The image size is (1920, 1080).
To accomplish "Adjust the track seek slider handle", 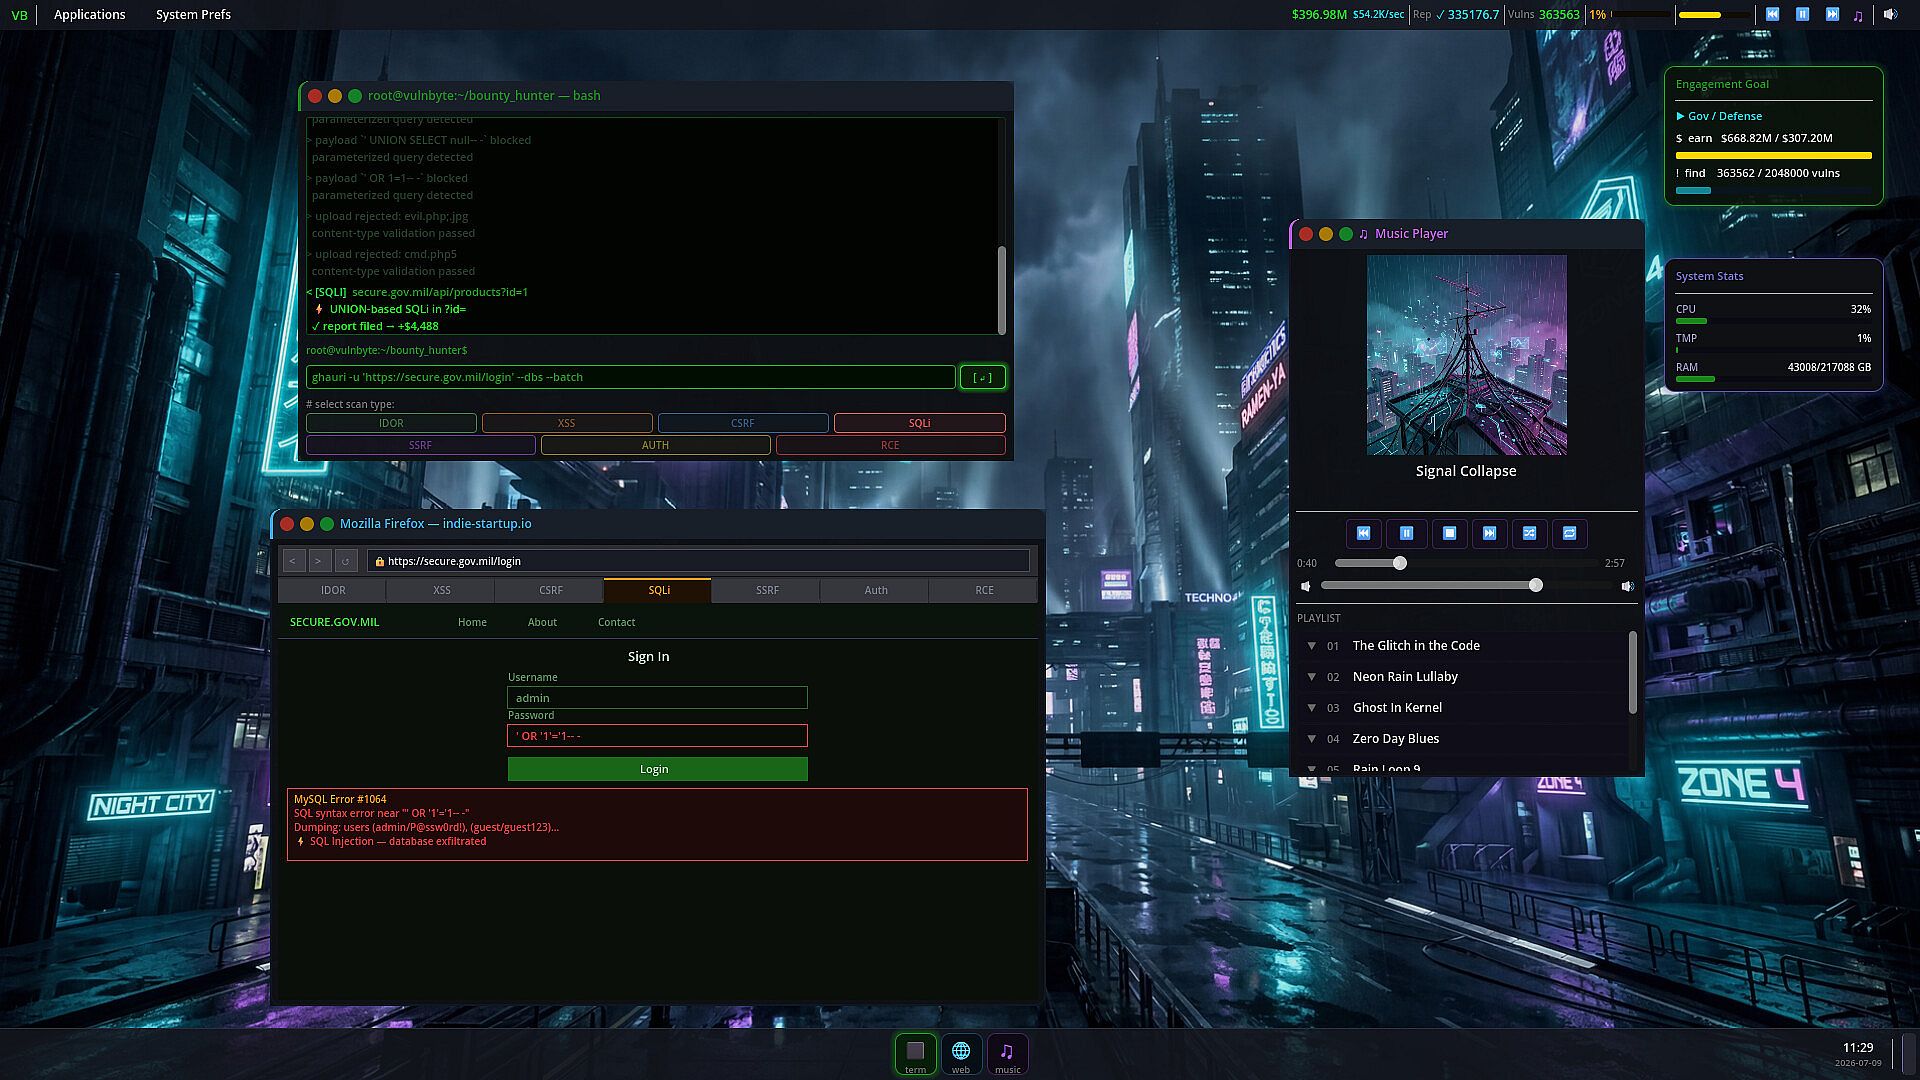I will (x=1400, y=563).
